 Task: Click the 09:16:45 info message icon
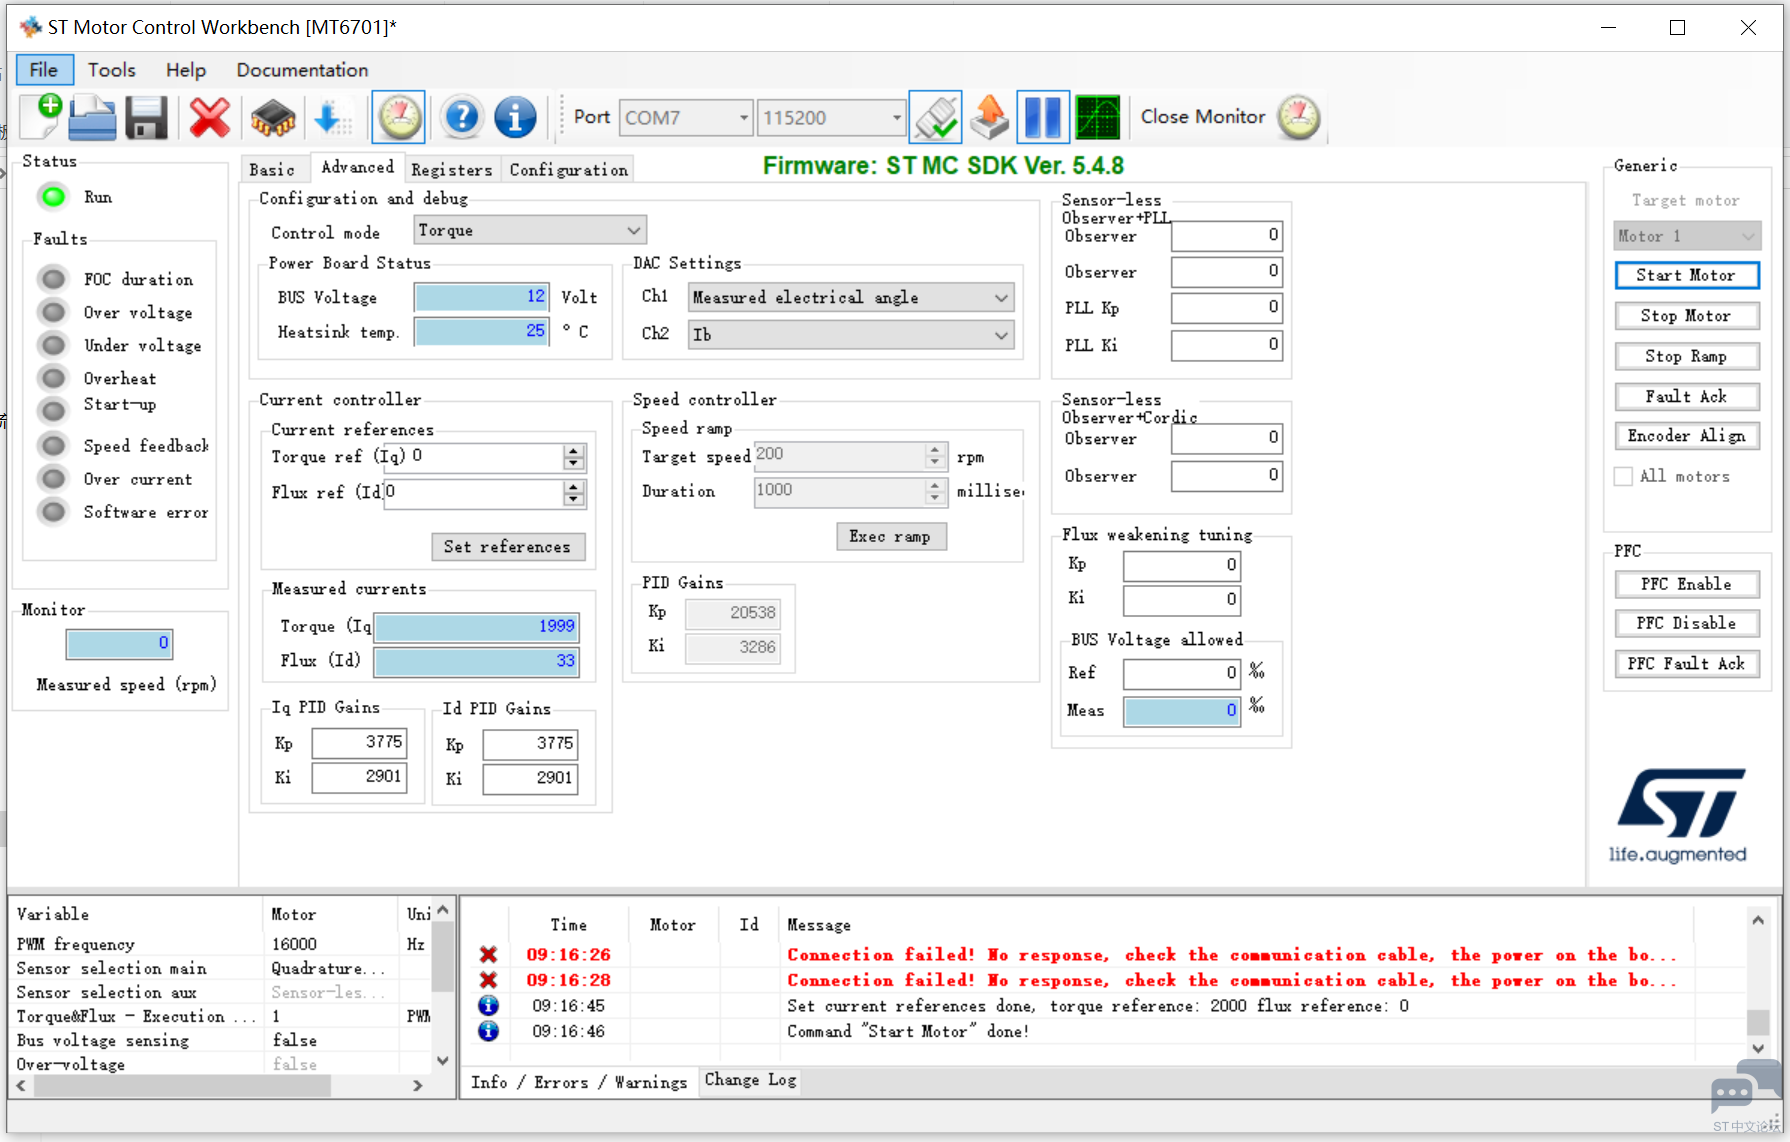coord(488,1005)
